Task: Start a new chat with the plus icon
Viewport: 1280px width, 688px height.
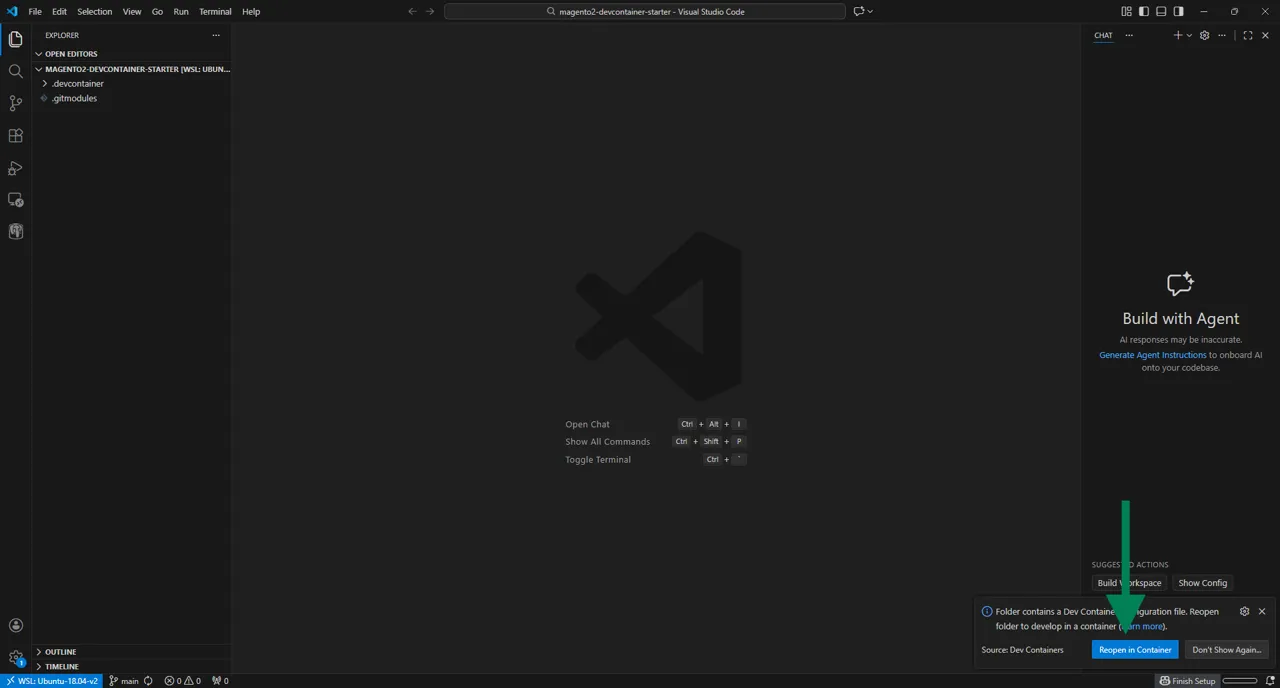Action: tap(1178, 35)
